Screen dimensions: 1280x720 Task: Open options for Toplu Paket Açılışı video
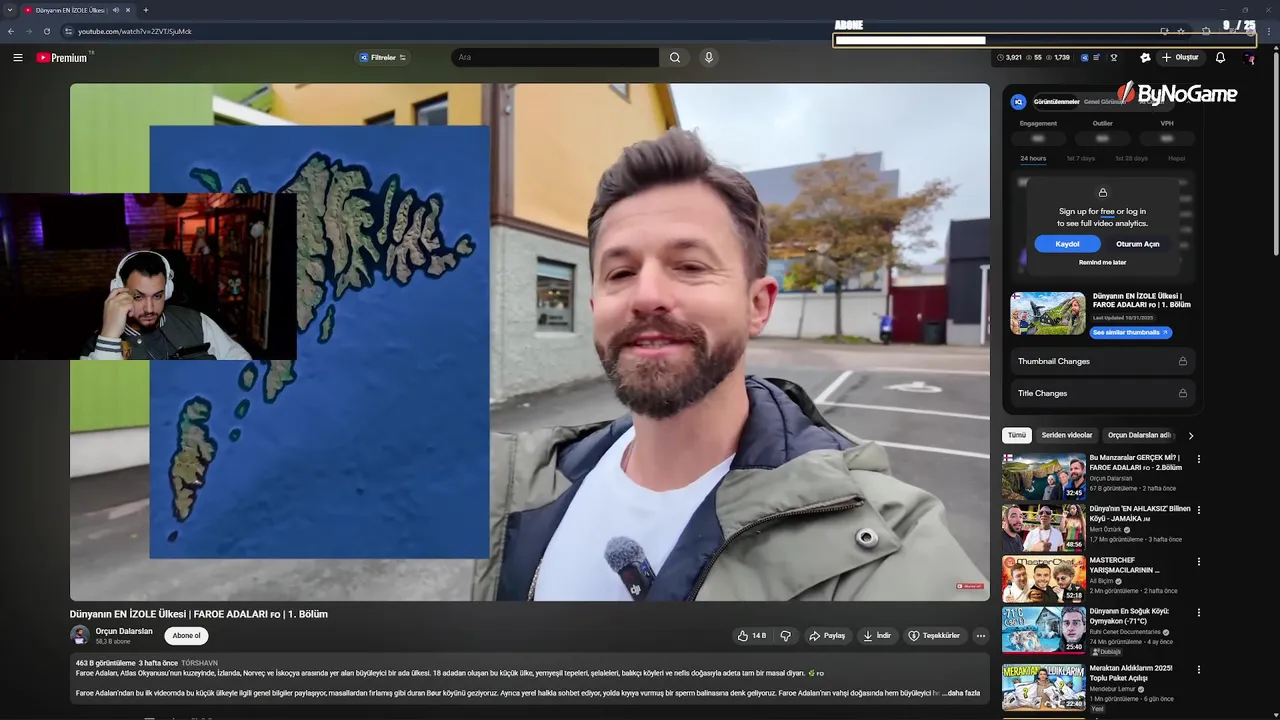(x=1198, y=669)
